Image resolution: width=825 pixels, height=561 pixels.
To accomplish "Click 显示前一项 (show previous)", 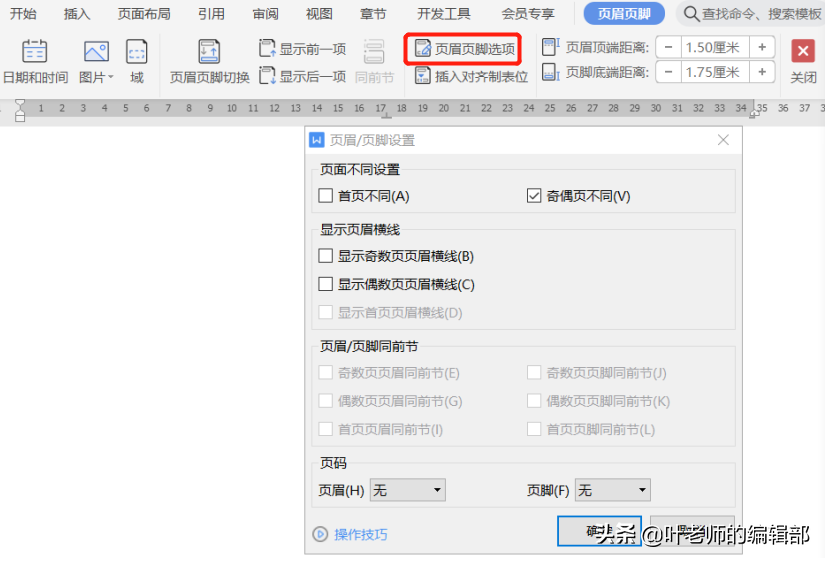I will 303,49.
